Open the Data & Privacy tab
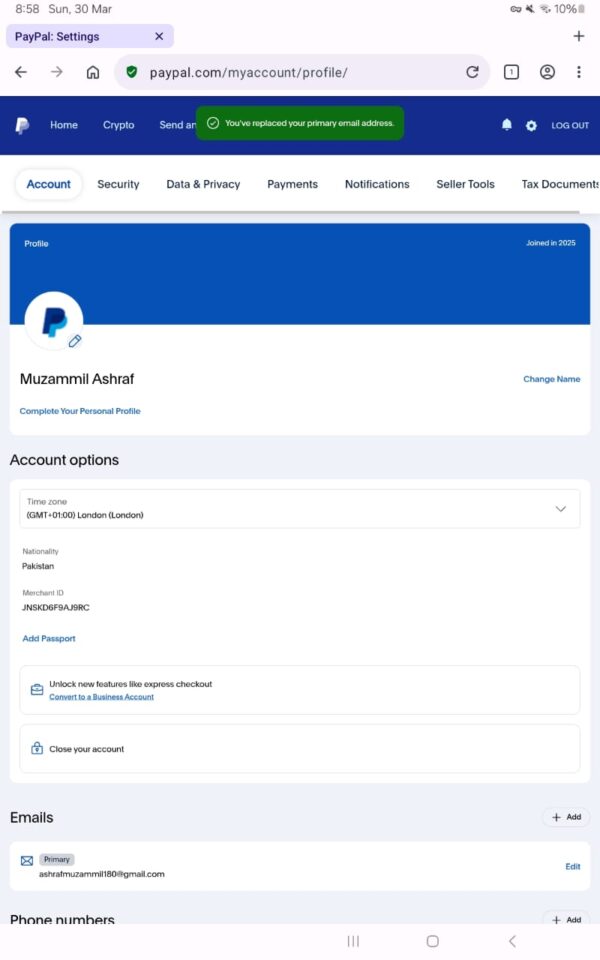The width and height of the screenshot is (600, 960). [x=203, y=184]
